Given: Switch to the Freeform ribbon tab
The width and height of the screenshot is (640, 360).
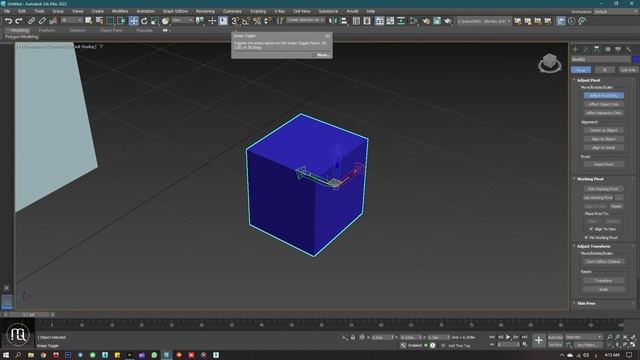Looking at the screenshot, I should 47,30.
